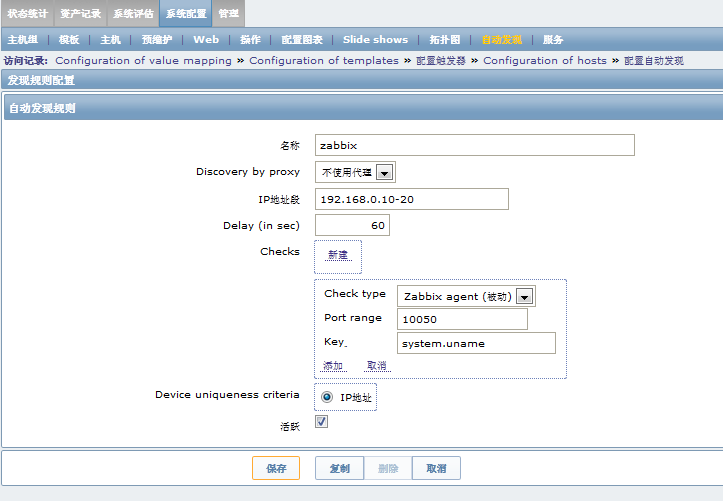
Task: Follow history link 配置触发器
Action: pyautogui.click(x=441, y=61)
